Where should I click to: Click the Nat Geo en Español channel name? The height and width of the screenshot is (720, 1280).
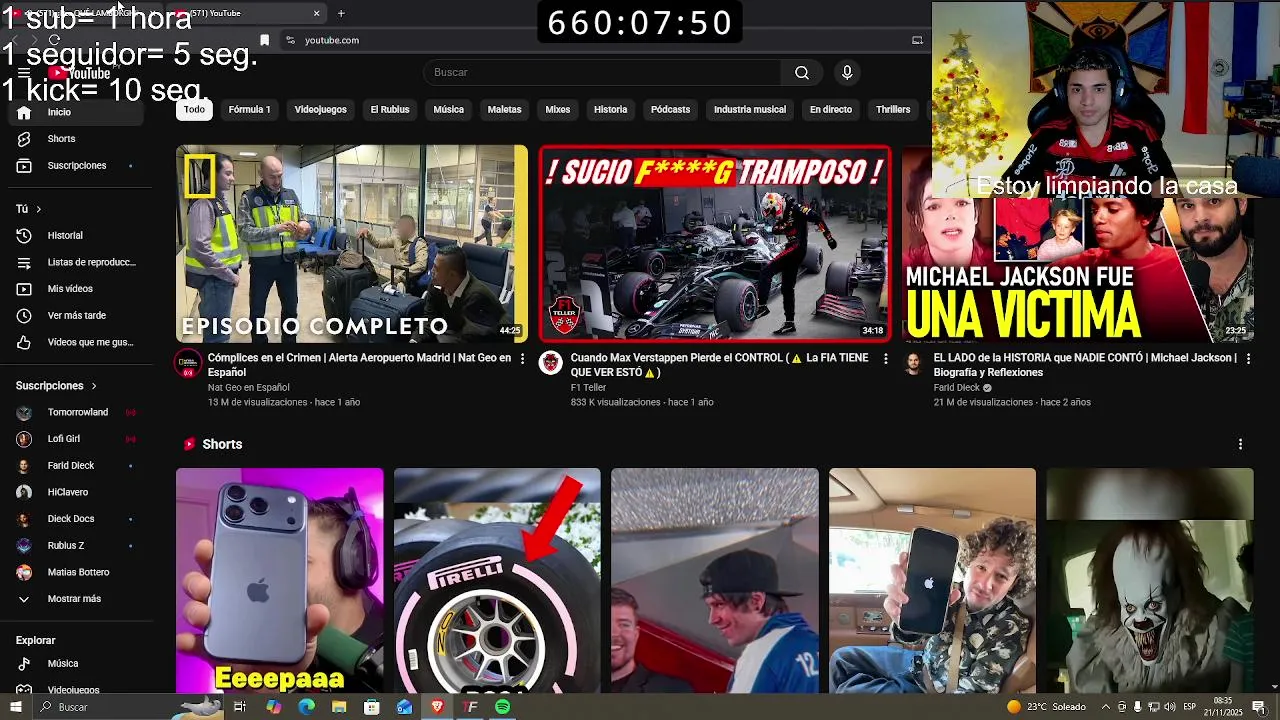click(249, 388)
